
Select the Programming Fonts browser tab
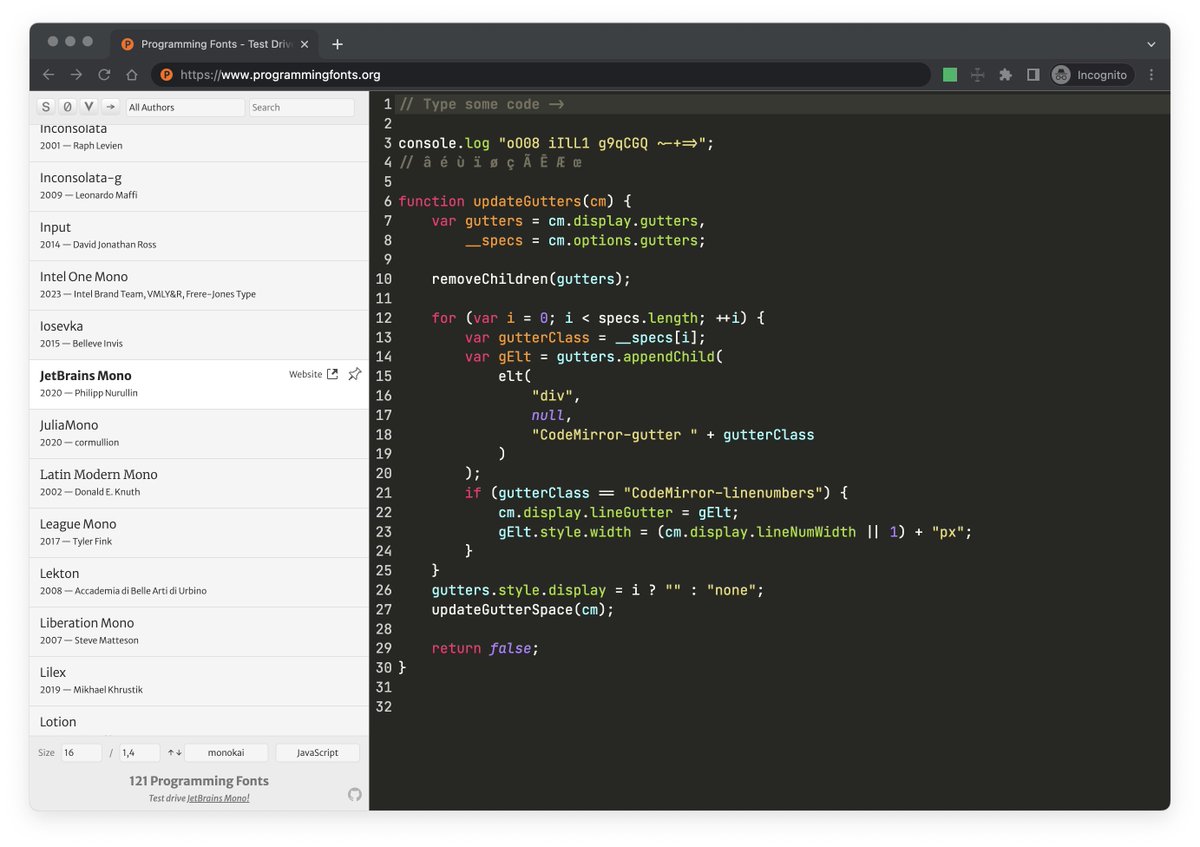click(x=215, y=44)
